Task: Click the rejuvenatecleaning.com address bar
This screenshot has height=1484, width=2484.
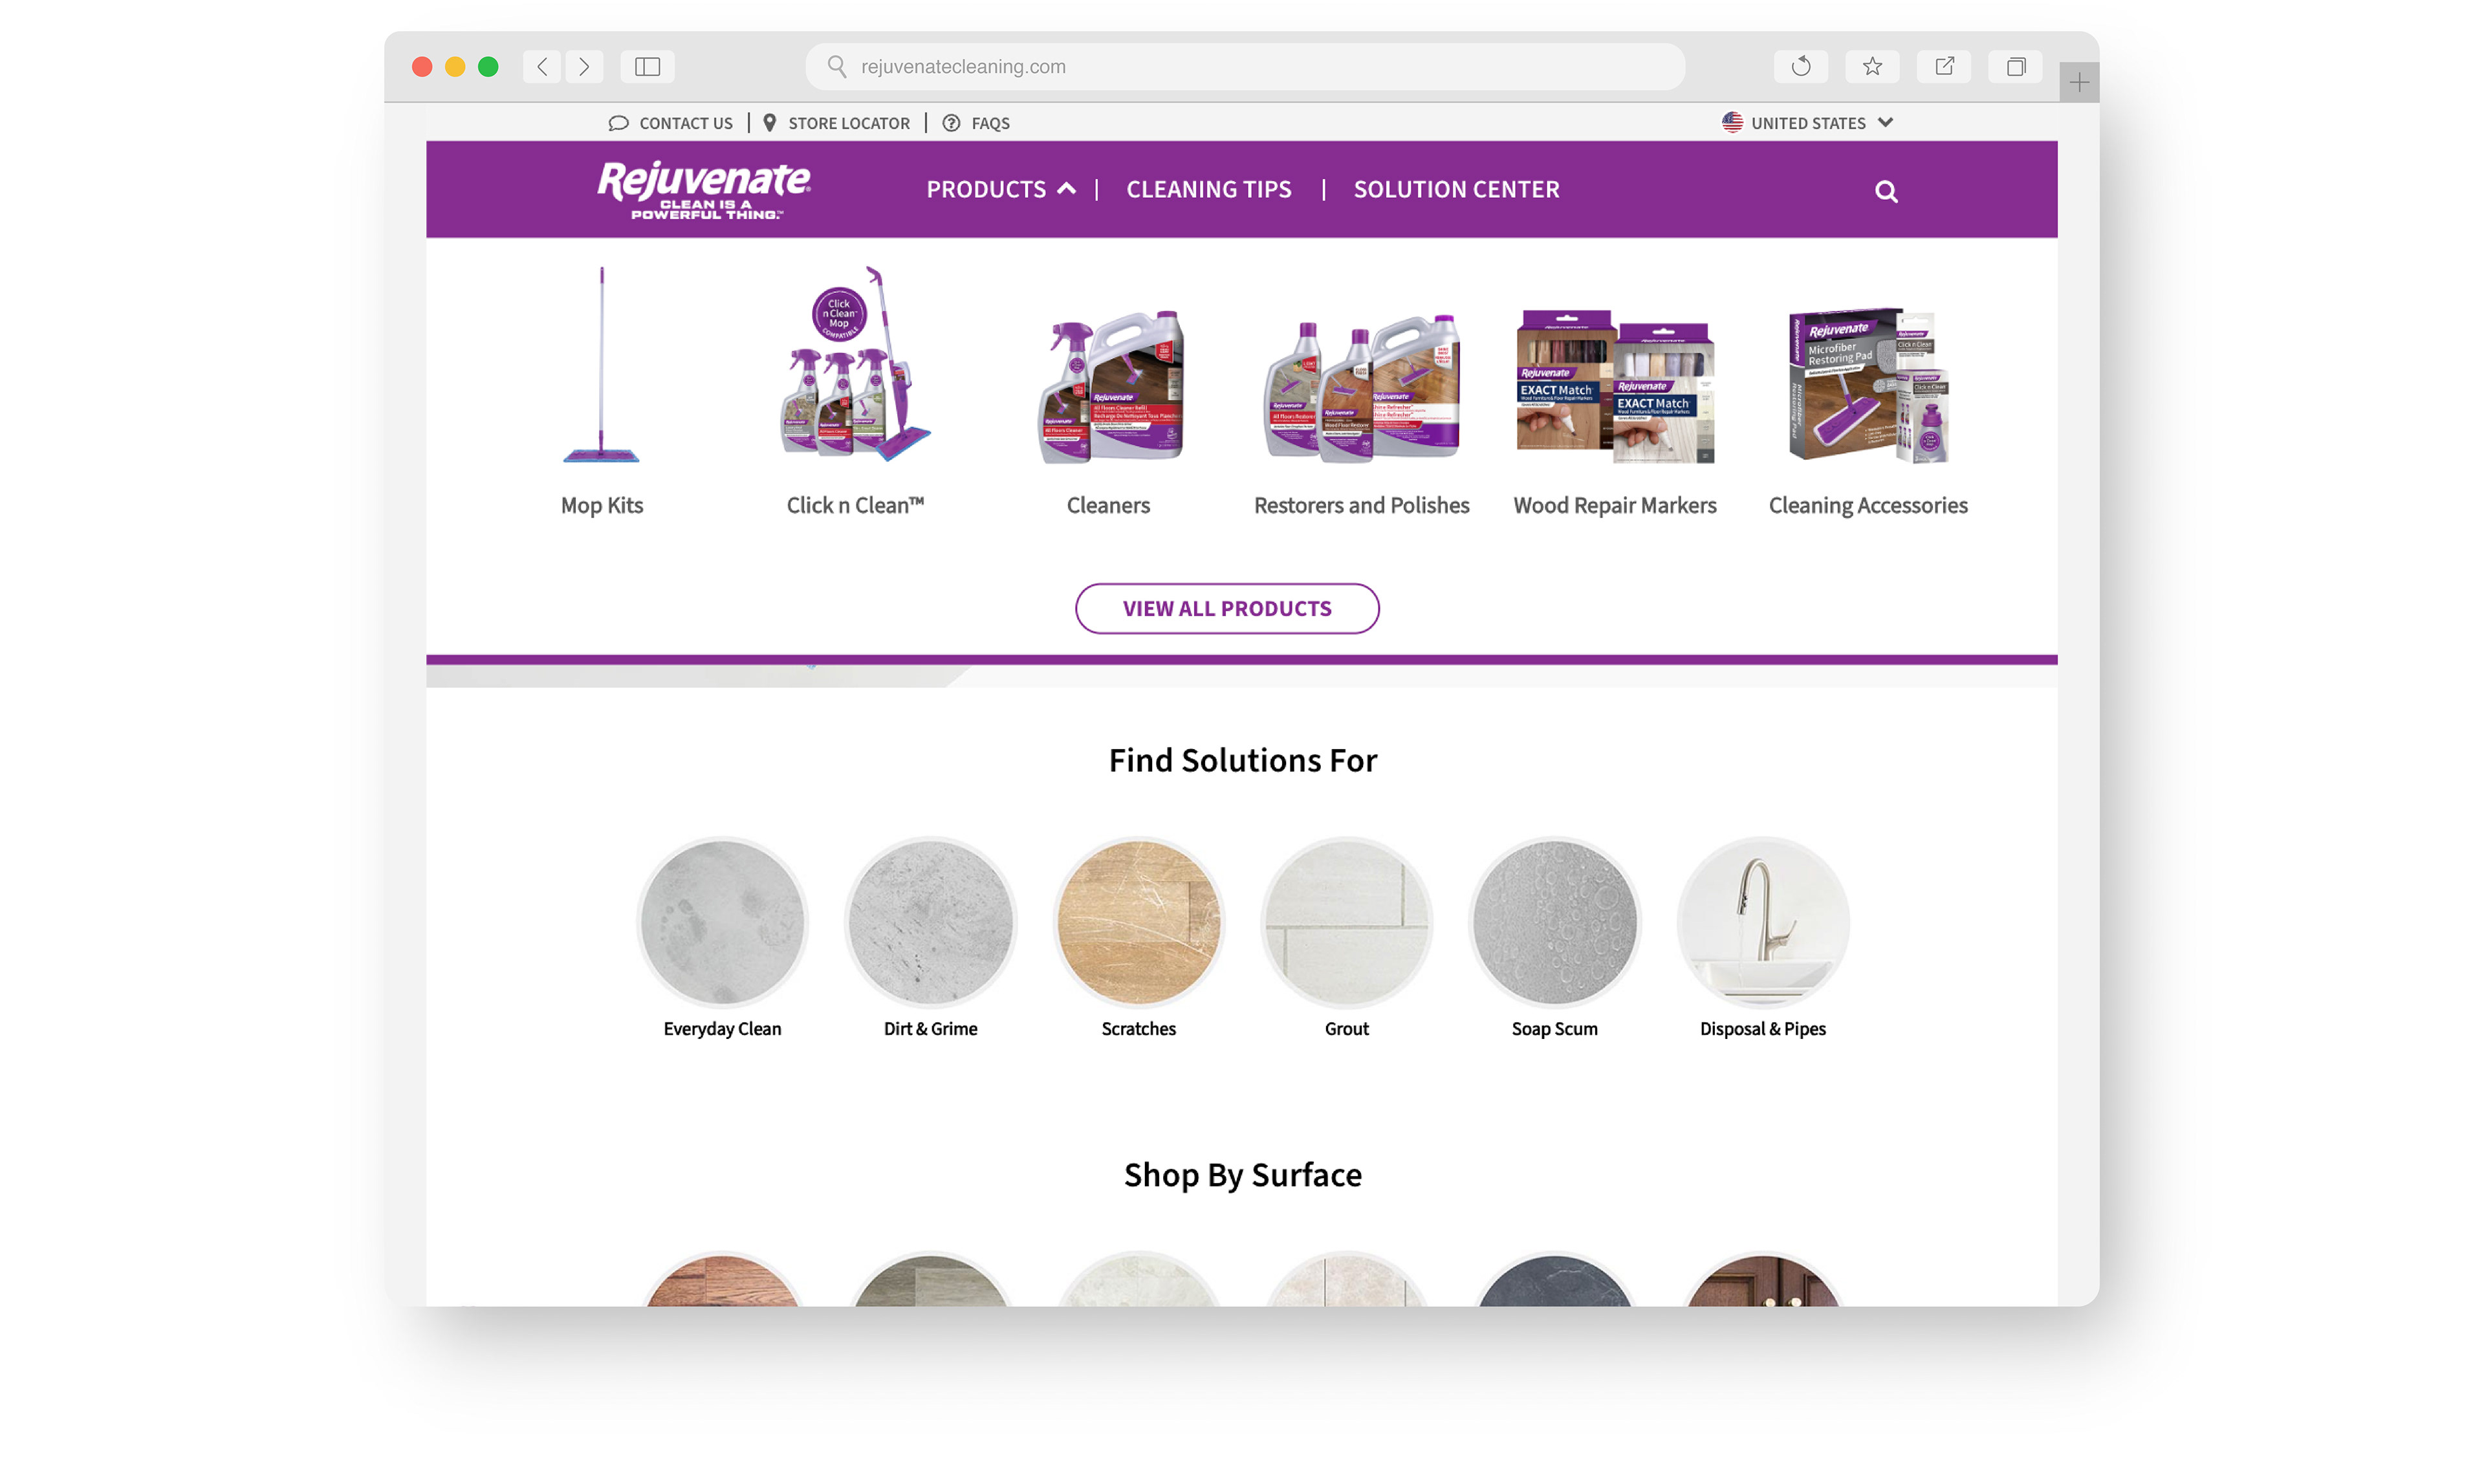Action: pos(1244,67)
